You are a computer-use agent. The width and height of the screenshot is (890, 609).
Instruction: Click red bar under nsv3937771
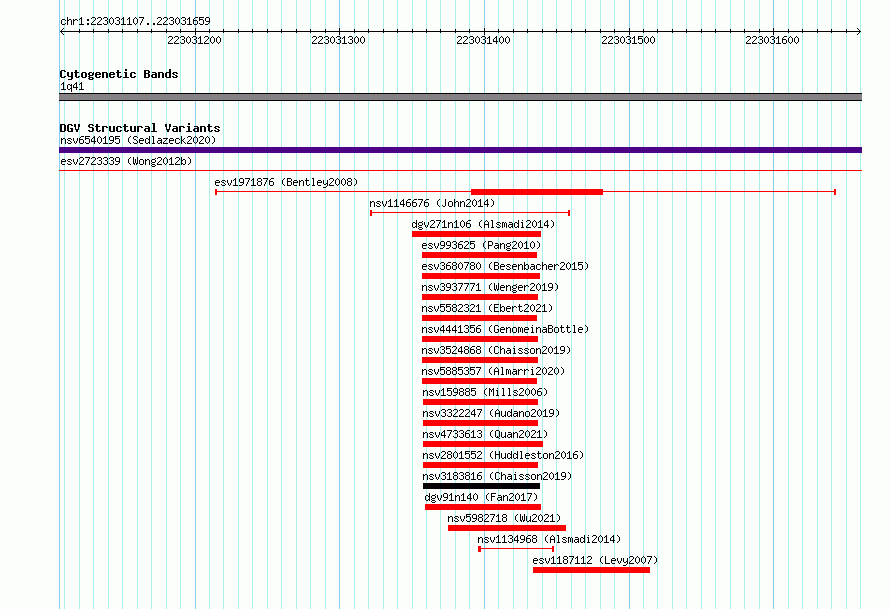click(480, 297)
